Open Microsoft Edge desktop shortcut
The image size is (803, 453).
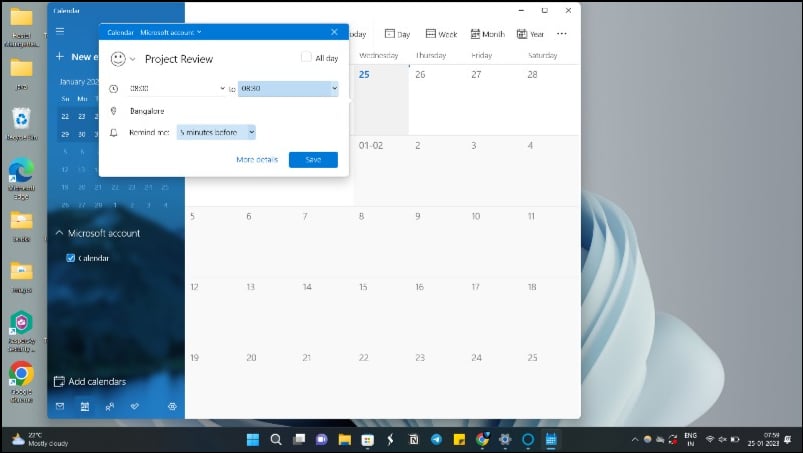[22, 179]
